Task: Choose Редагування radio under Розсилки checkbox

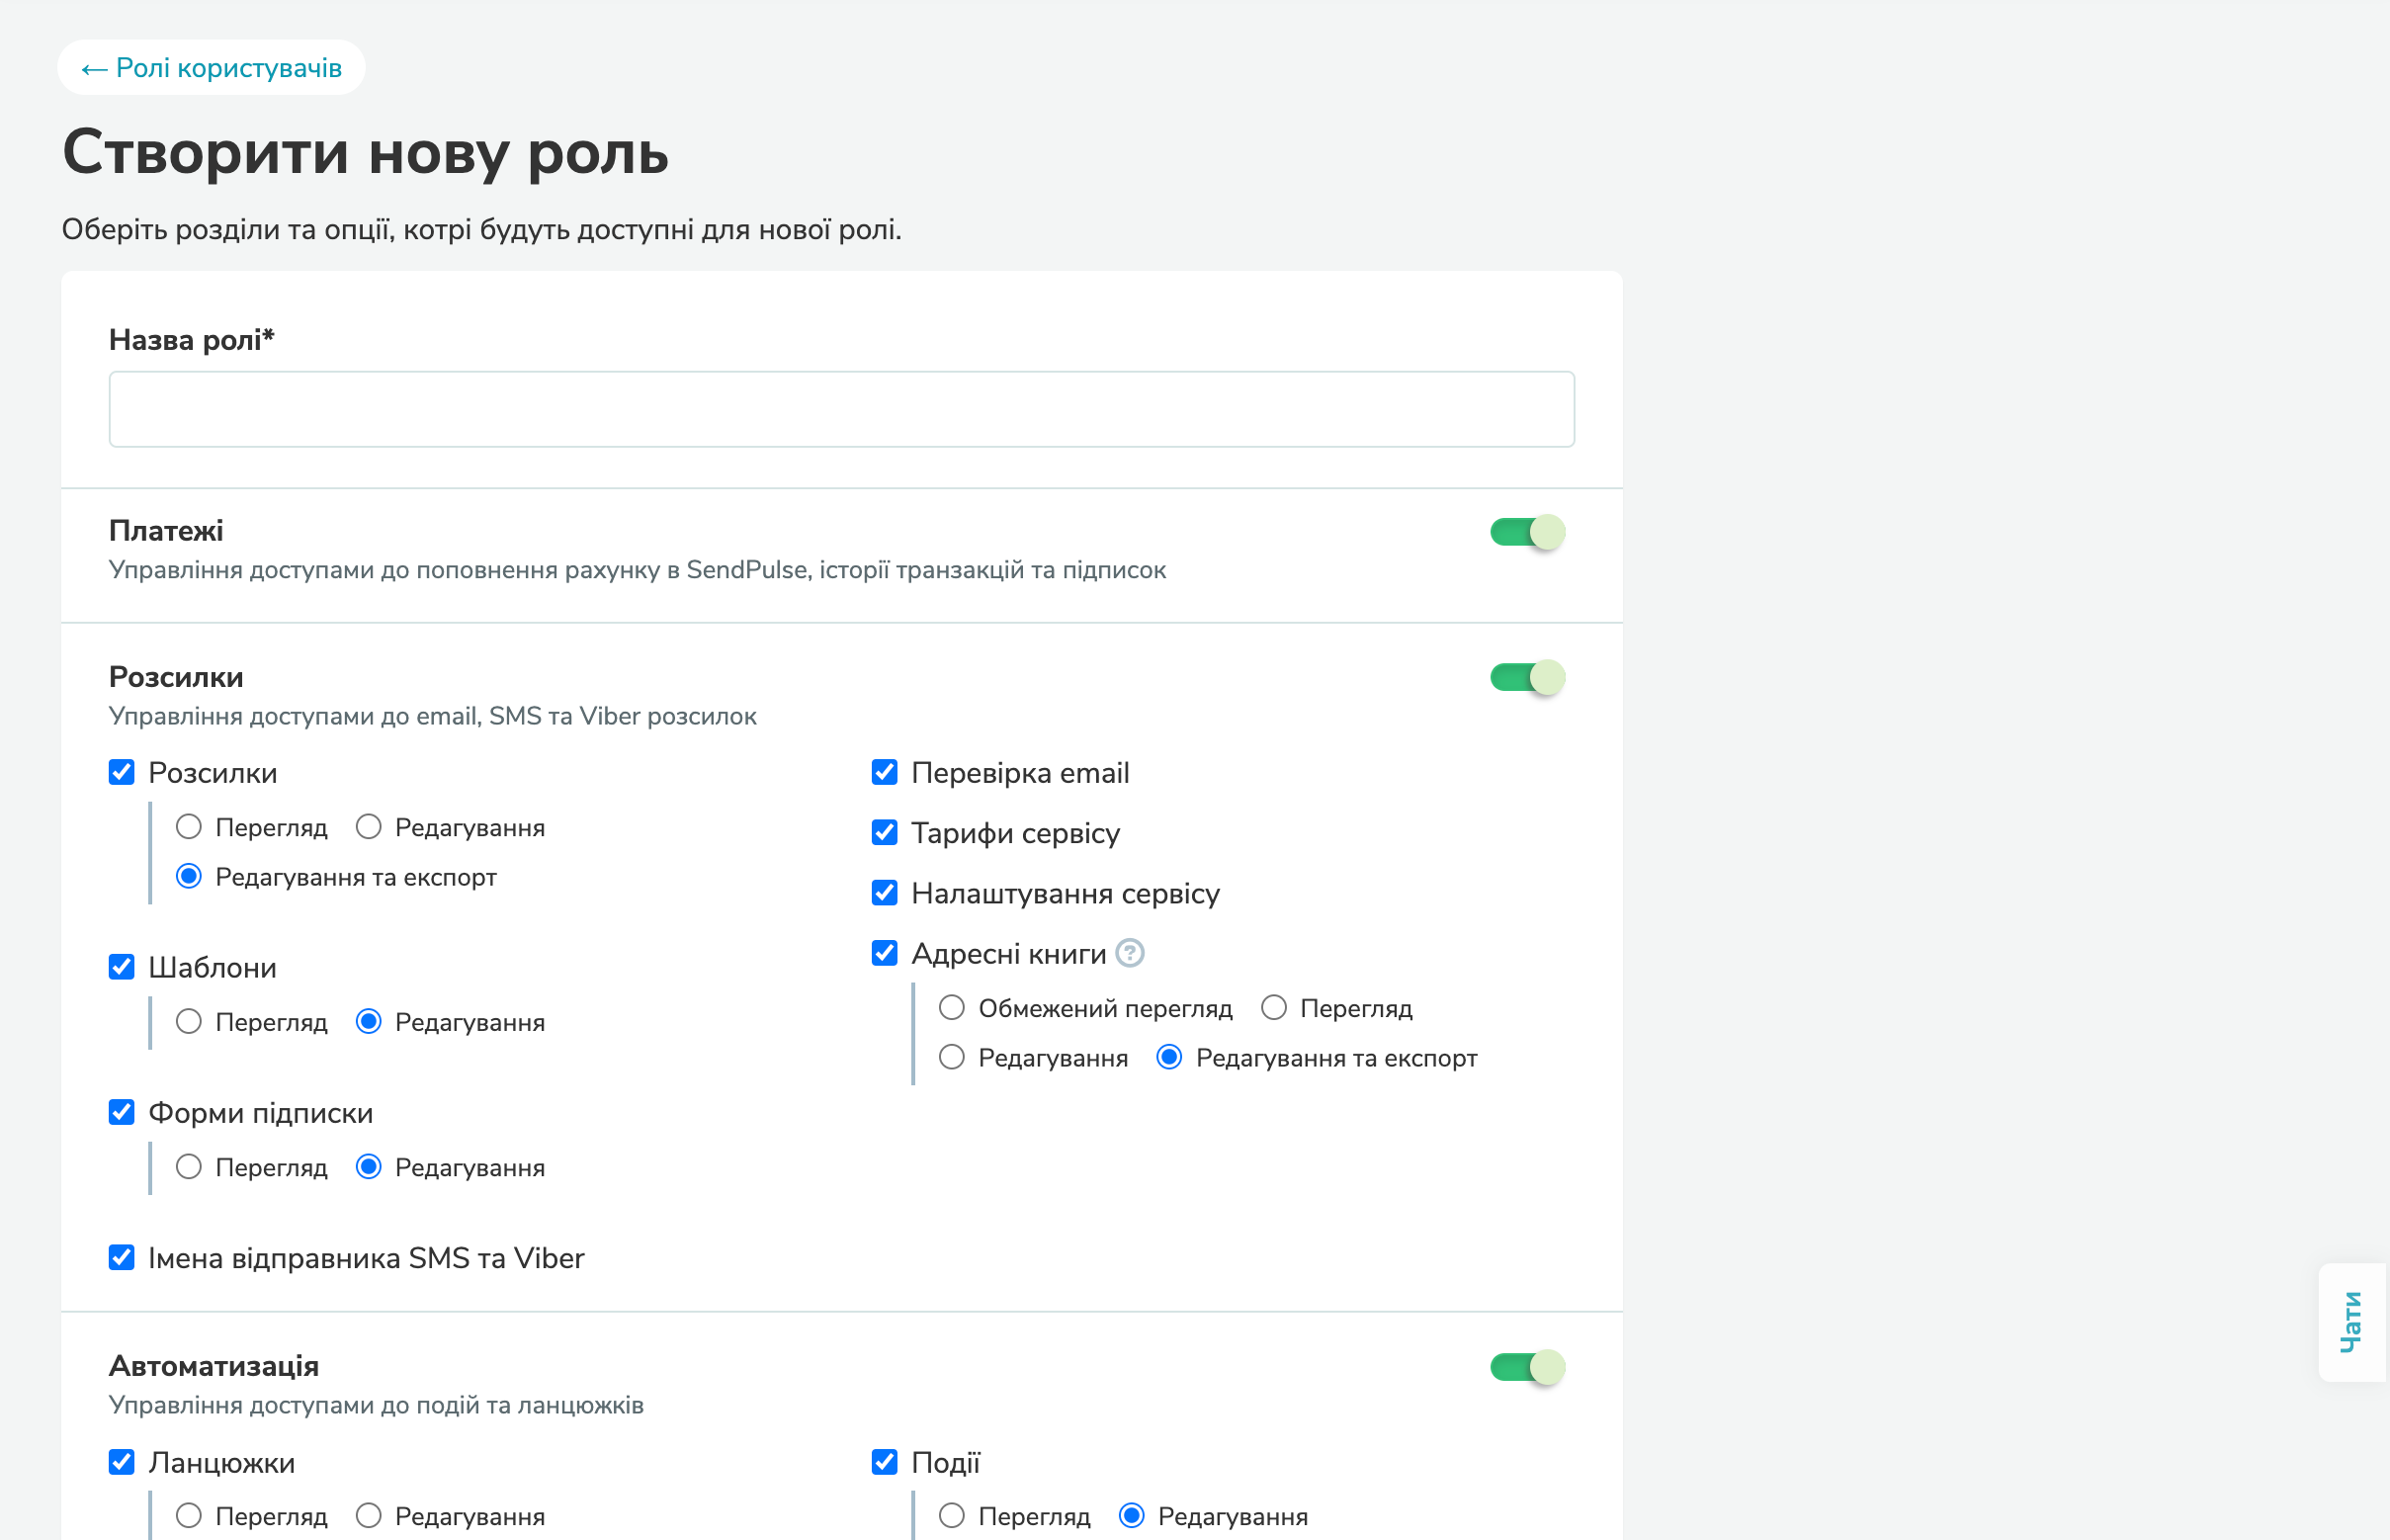Action: tap(369, 827)
